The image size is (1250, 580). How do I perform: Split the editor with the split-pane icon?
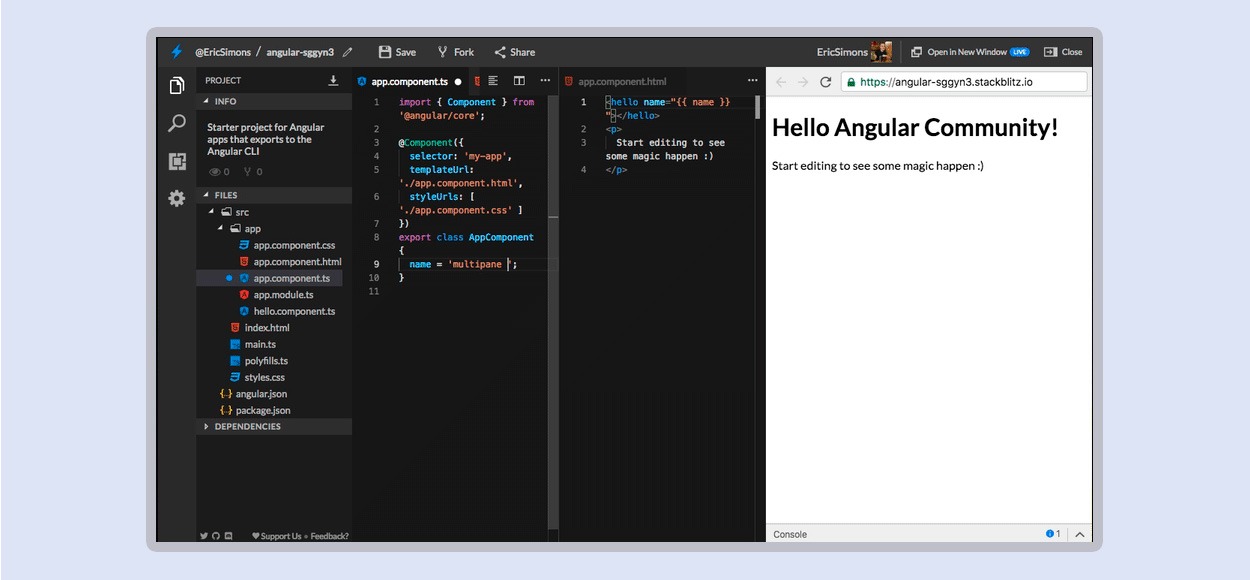click(519, 81)
